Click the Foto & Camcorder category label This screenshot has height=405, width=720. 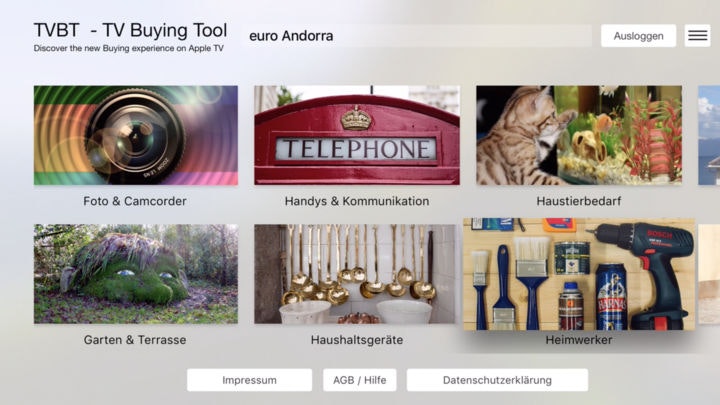click(x=135, y=201)
